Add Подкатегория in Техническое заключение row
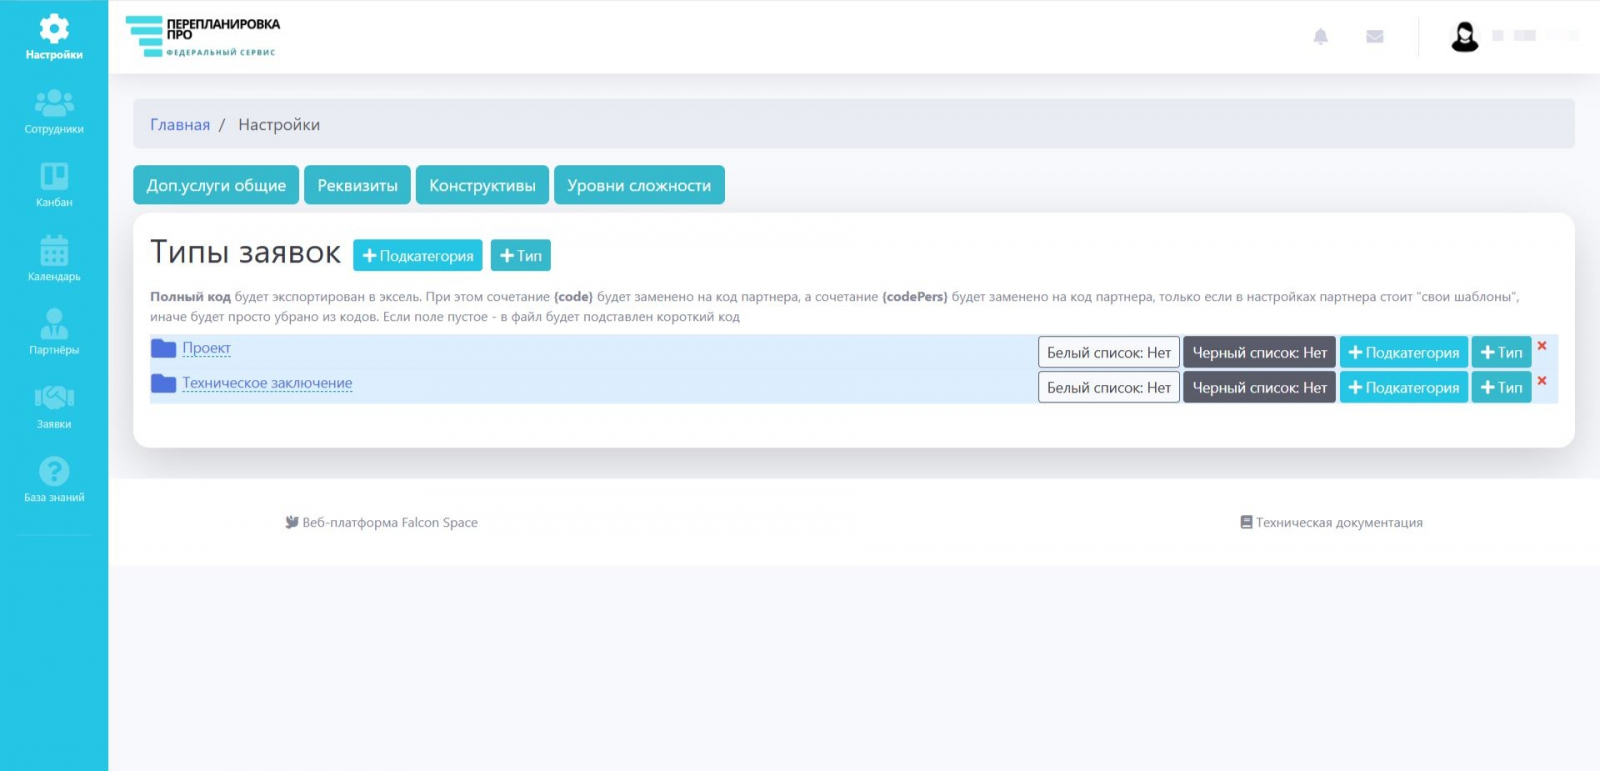The height and width of the screenshot is (771, 1600). (1404, 387)
